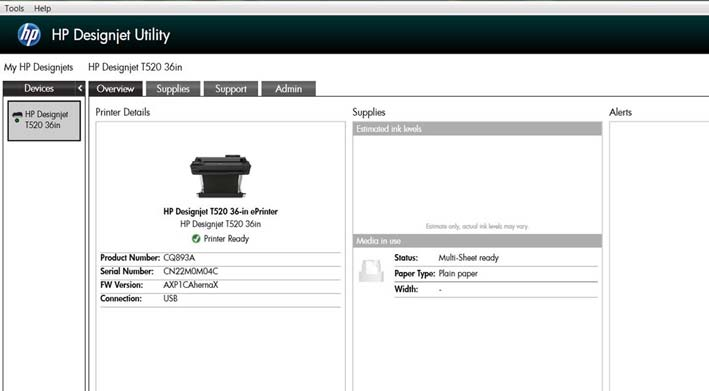Click the small printer icon in the device list
Viewport: 709px width, 391px height.
click(17, 117)
